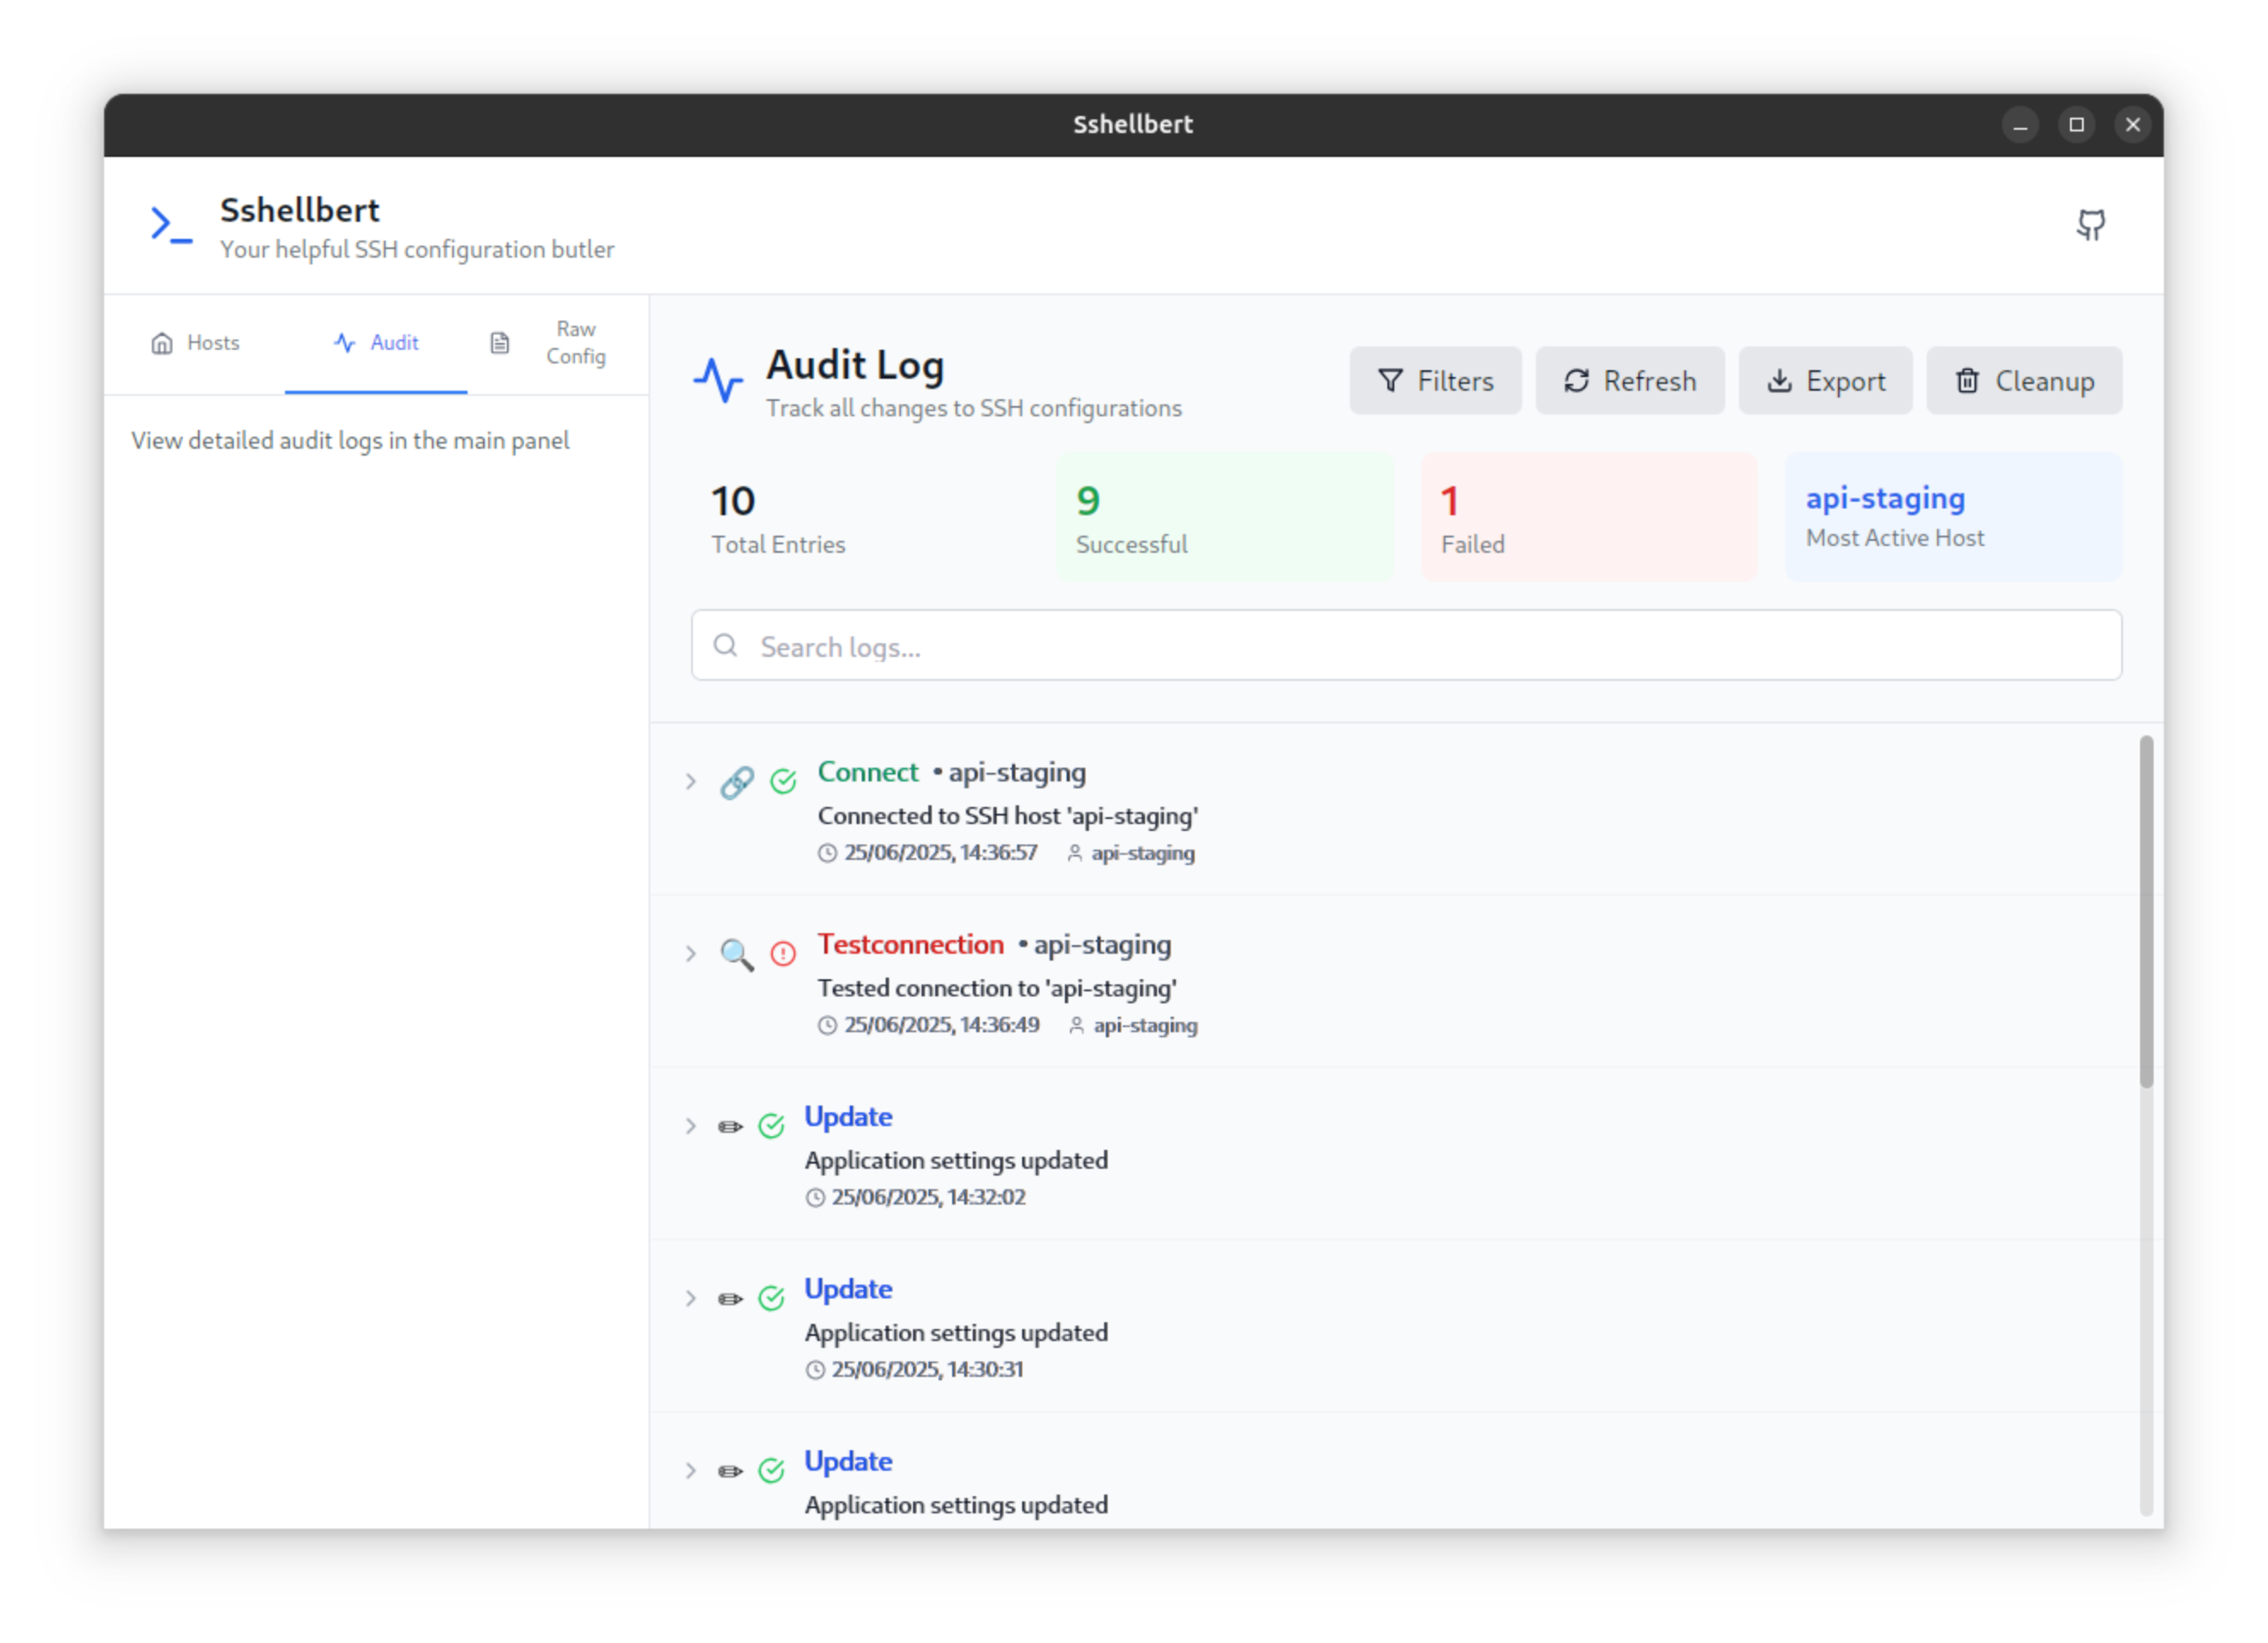Click timestamp 25/06/2025, 14:30:31
The image size is (2268, 1643).
tap(928, 1370)
